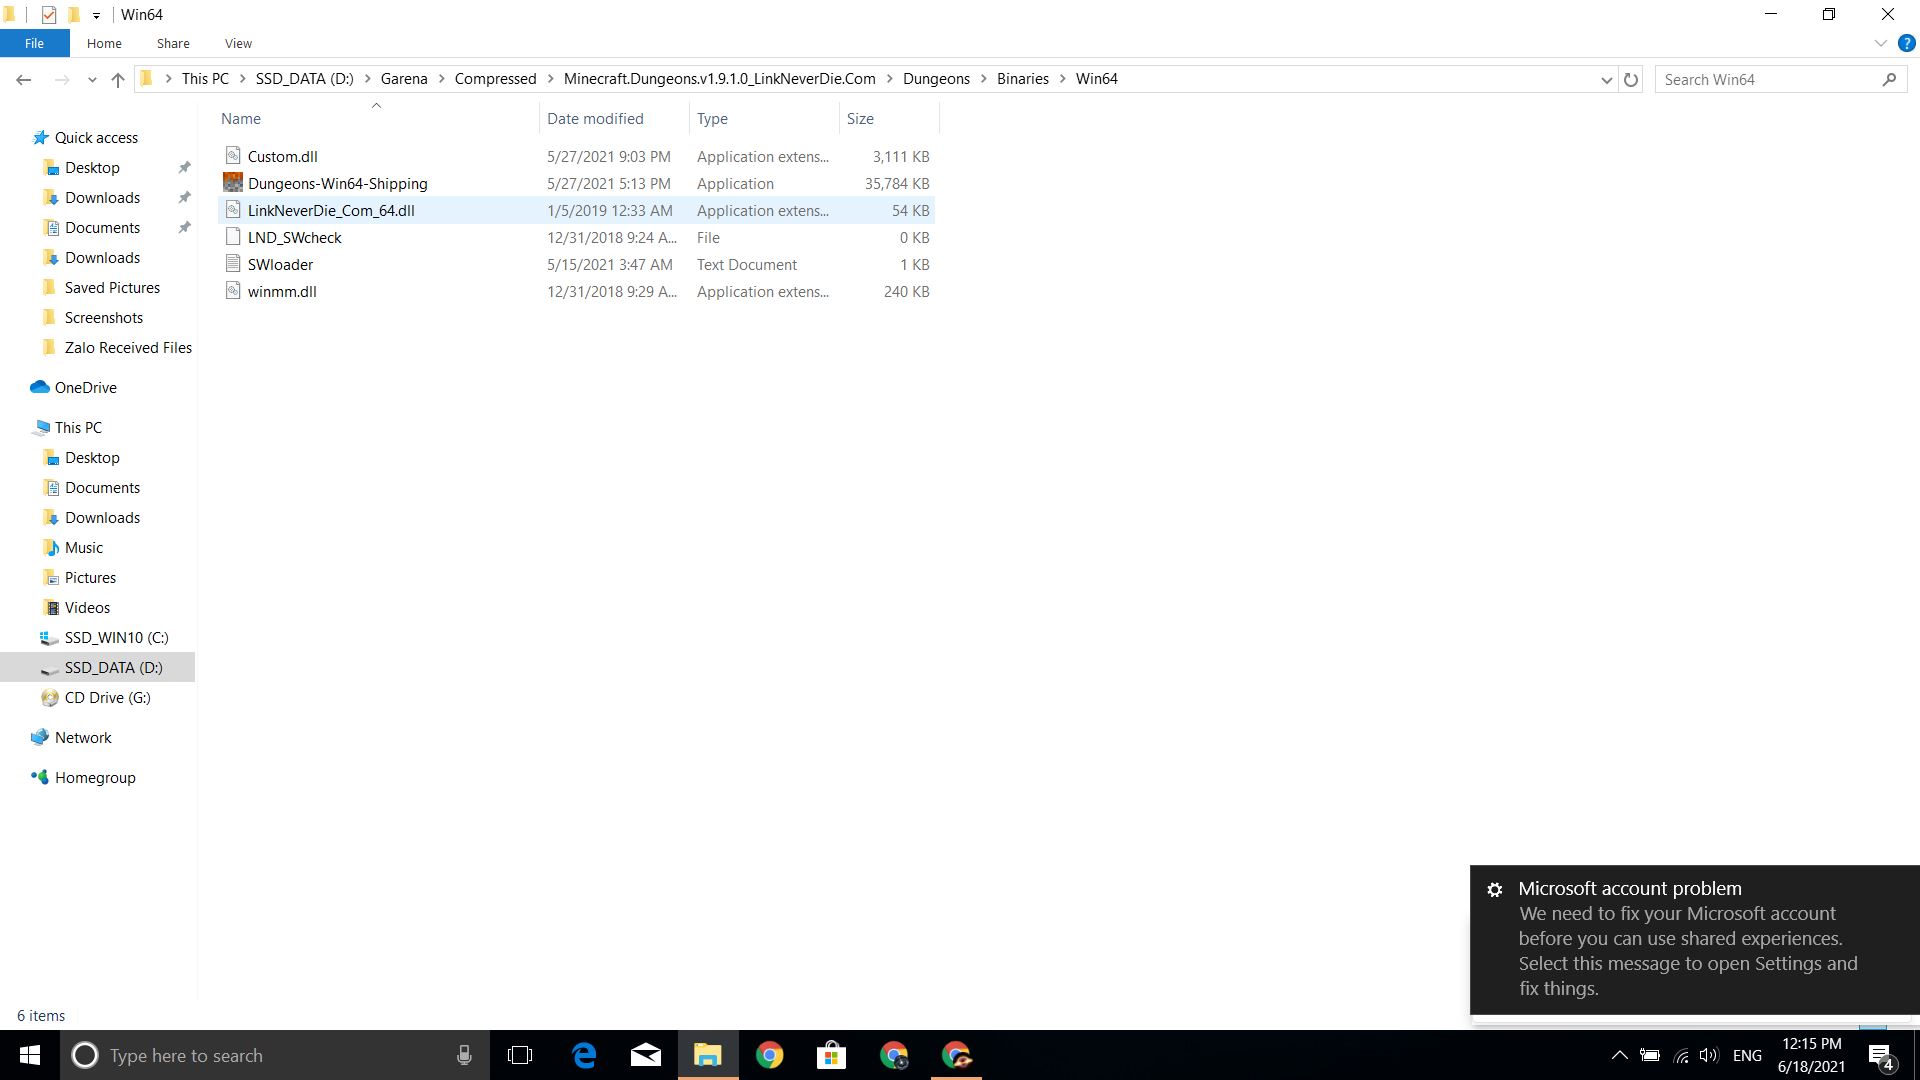Open the File menu
Image resolution: width=1920 pixels, height=1080 pixels.
tap(34, 43)
